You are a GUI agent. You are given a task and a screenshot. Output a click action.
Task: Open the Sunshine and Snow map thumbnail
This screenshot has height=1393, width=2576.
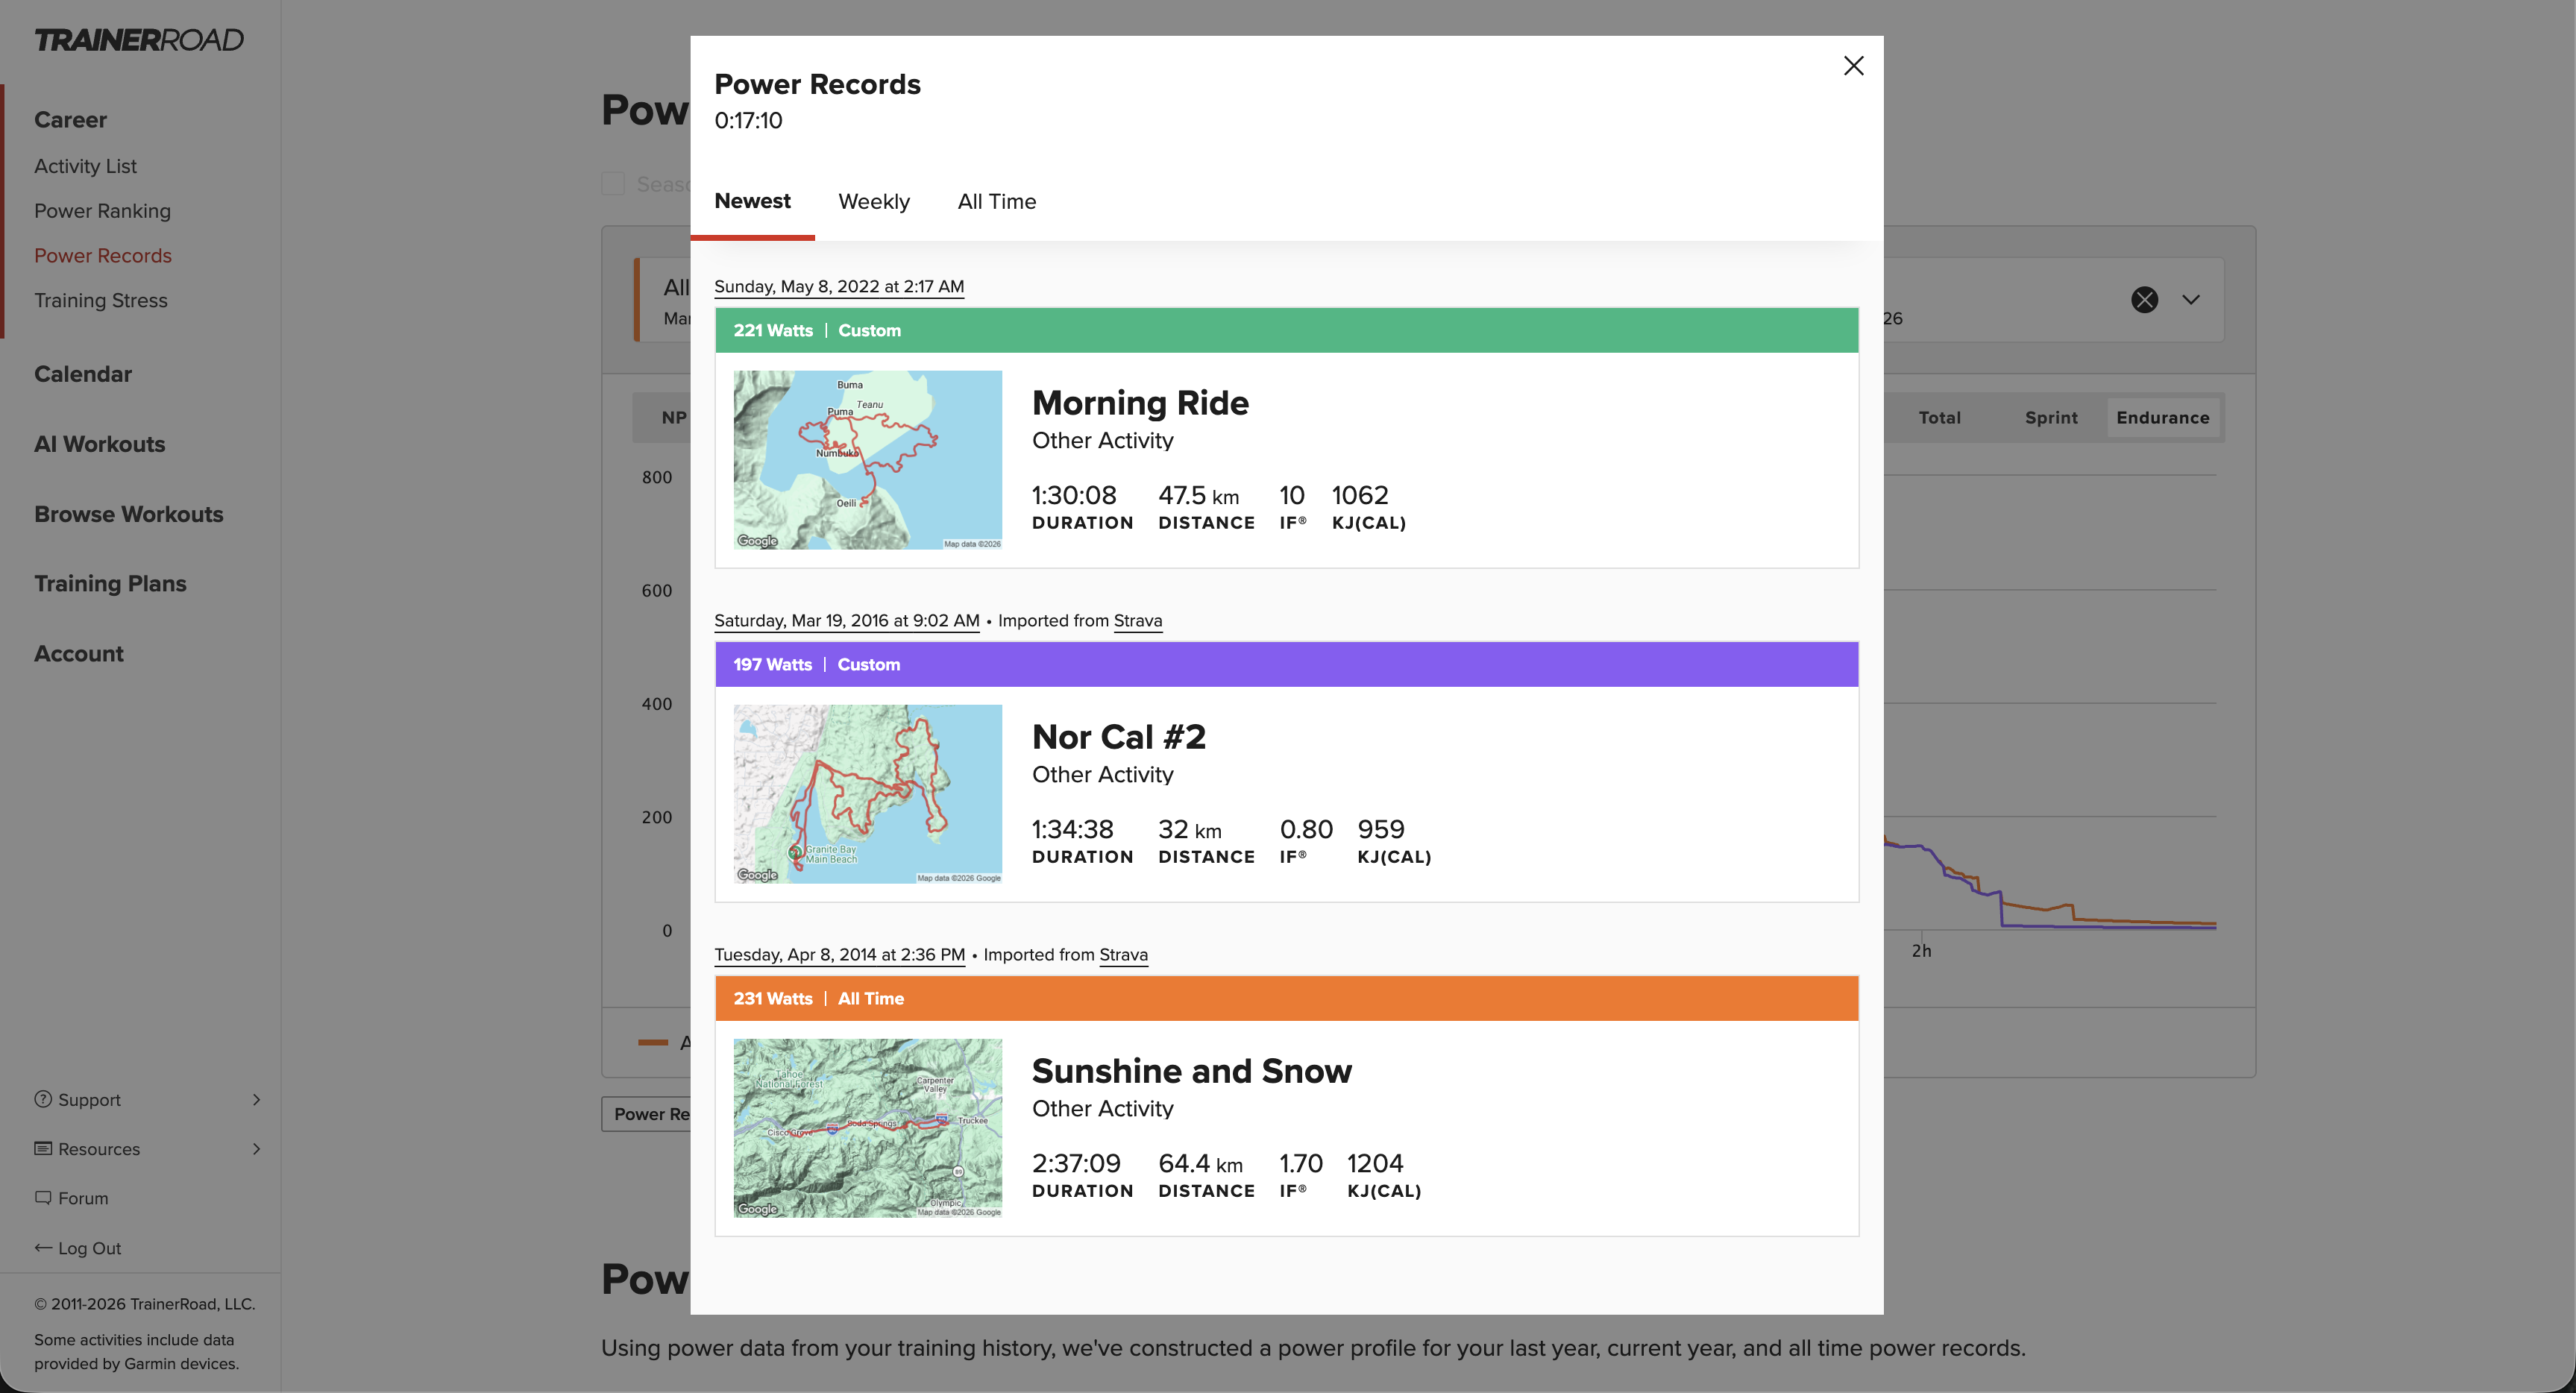868,1128
